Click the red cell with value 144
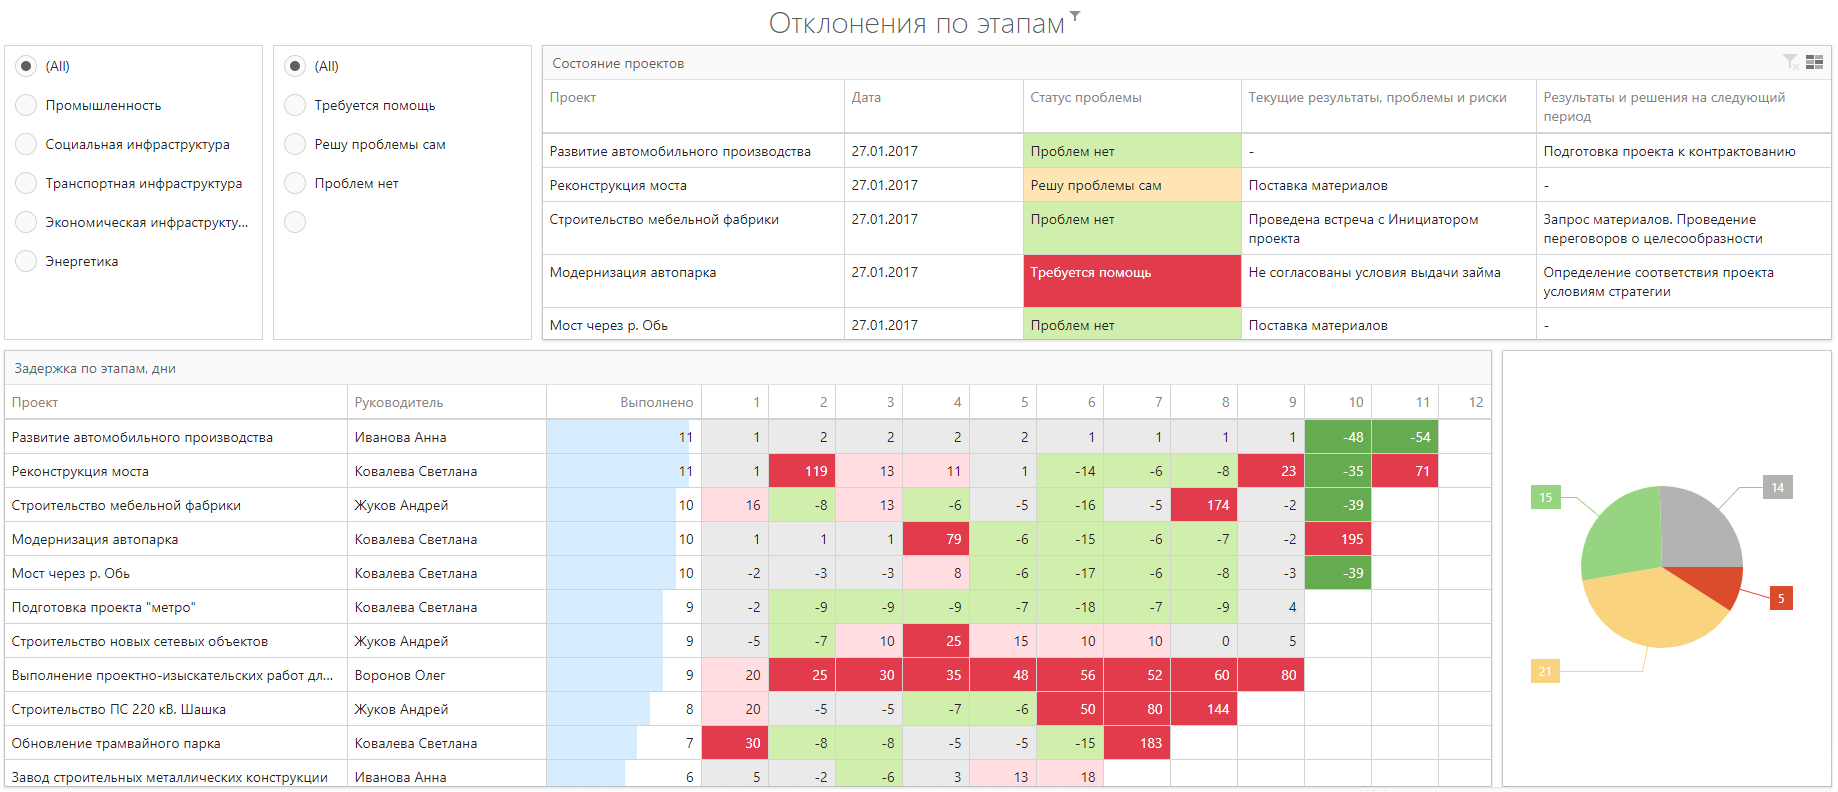Viewport: 1838px width, 792px height. (x=1204, y=709)
